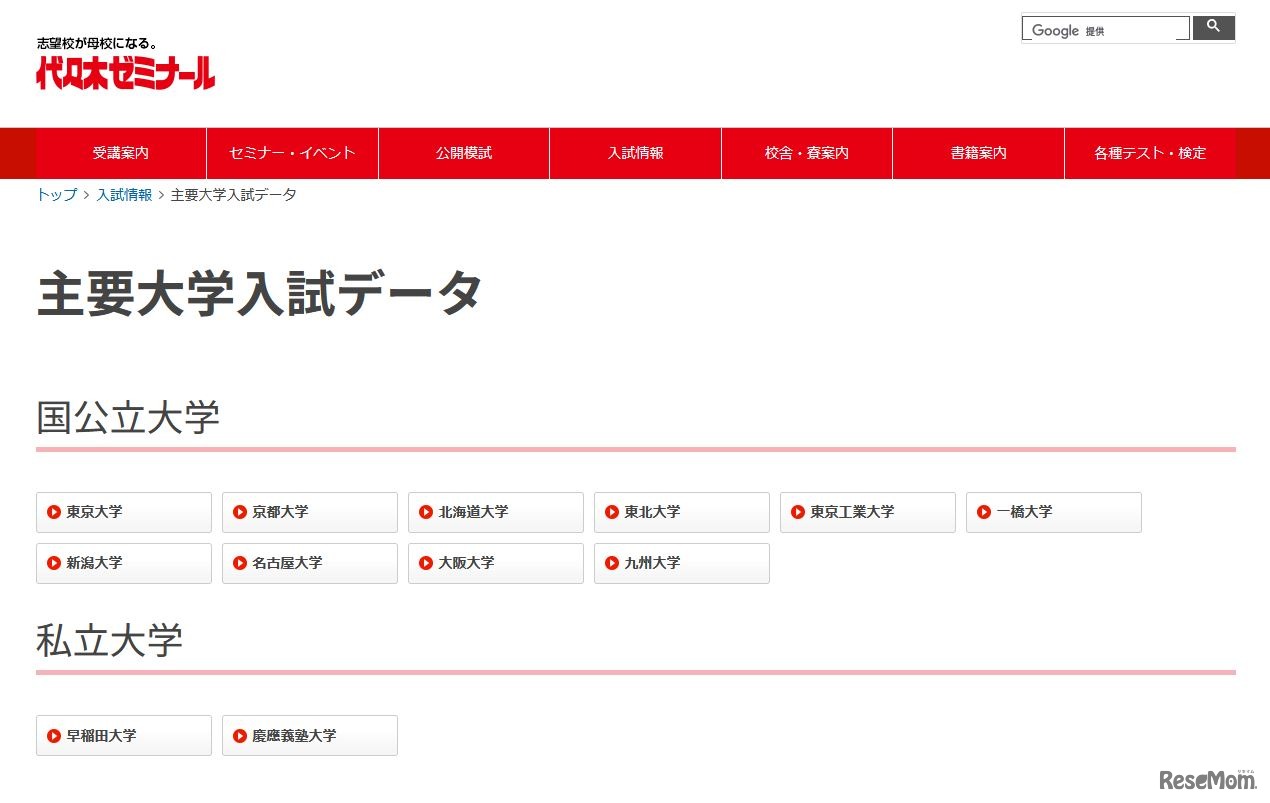
Task: Open the 書籍案内 menu
Action: click(978, 153)
